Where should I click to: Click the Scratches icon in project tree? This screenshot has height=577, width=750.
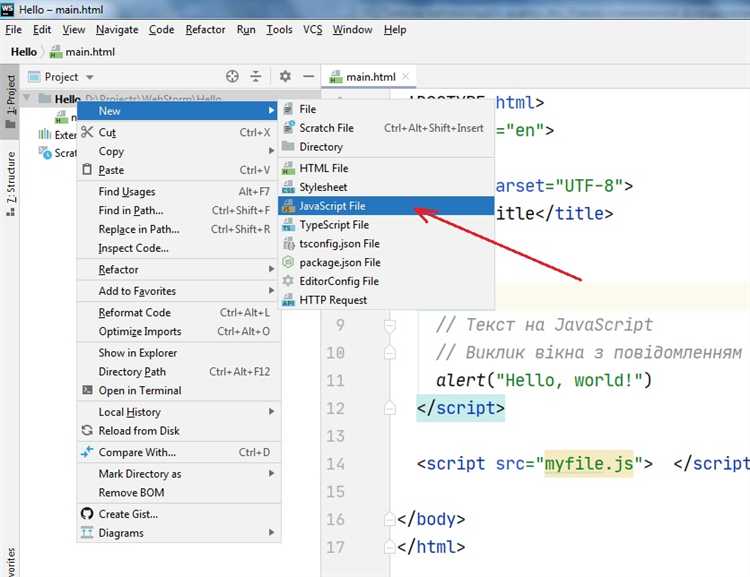click(x=45, y=153)
